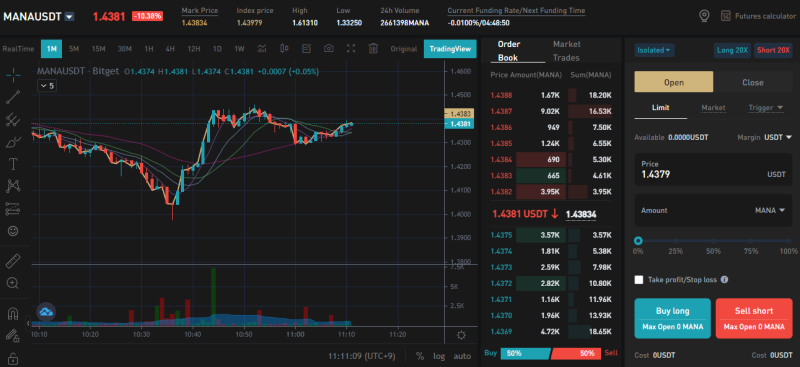The height and width of the screenshot is (367, 800).
Task: Enable Take profit/Stop loss checkbox
Action: (638, 280)
